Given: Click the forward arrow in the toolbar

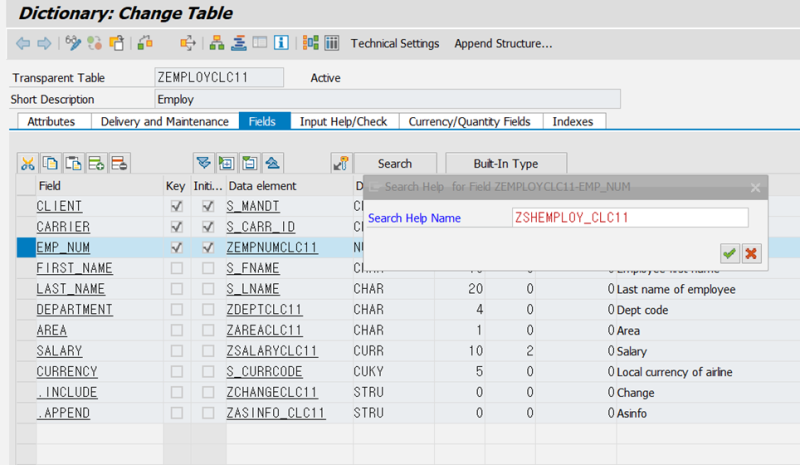Looking at the screenshot, I should [x=44, y=43].
